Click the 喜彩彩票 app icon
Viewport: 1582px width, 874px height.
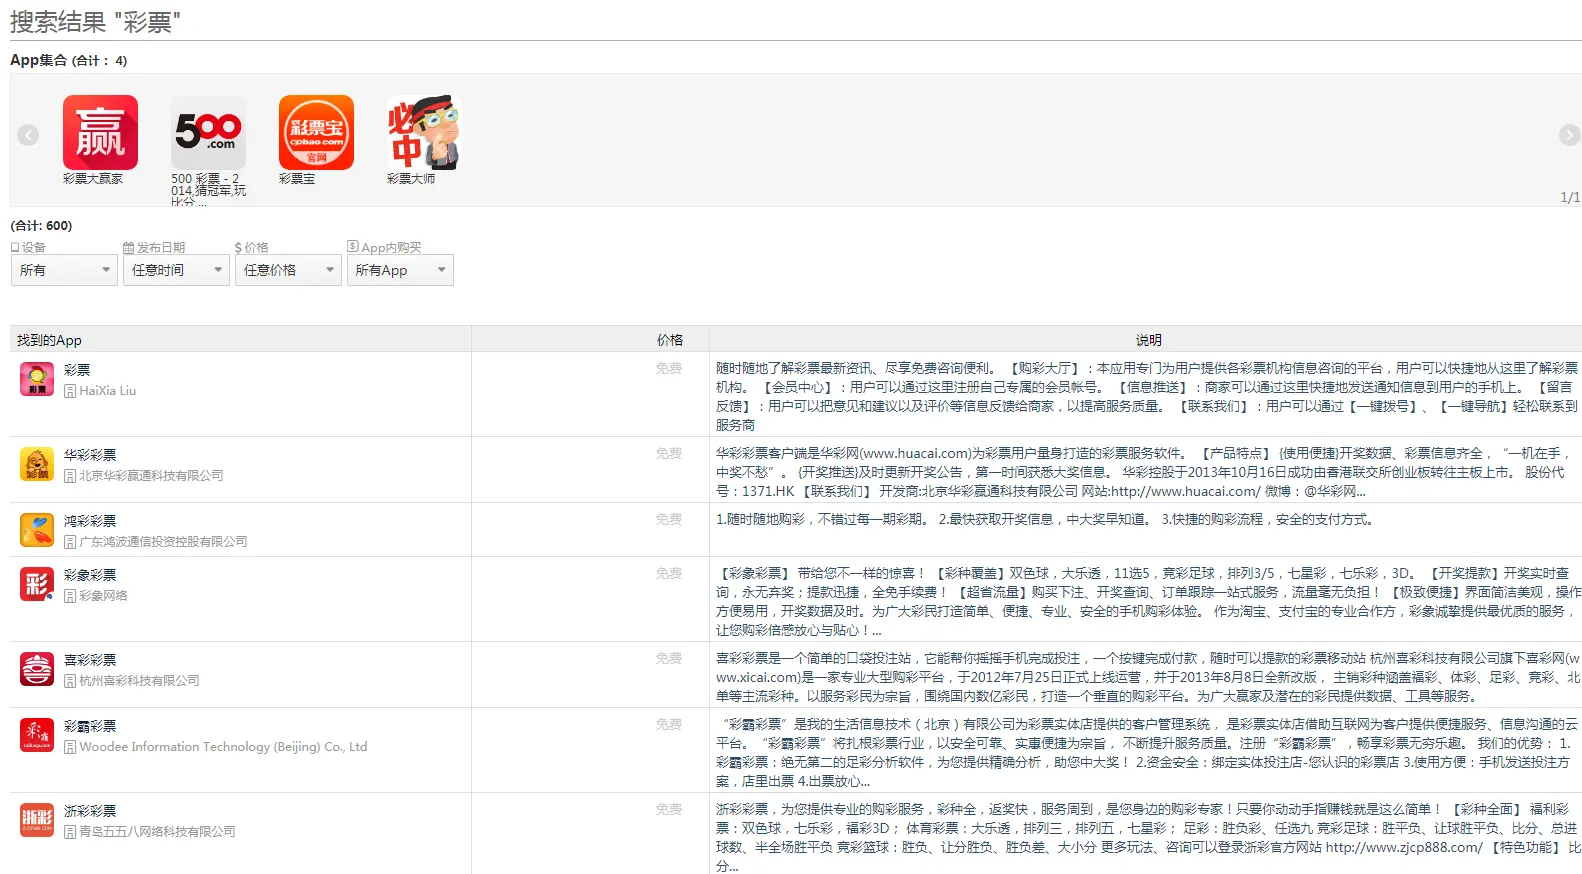(x=37, y=669)
